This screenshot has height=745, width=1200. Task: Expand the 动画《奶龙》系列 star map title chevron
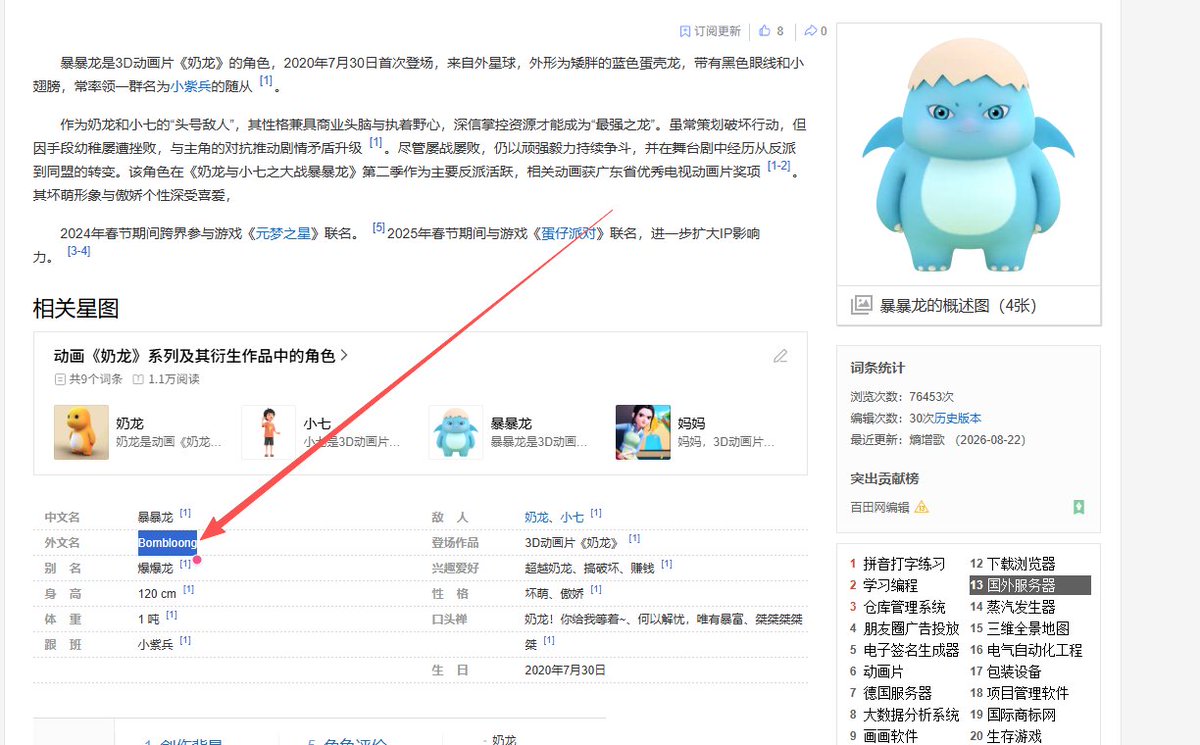[345, 355]
